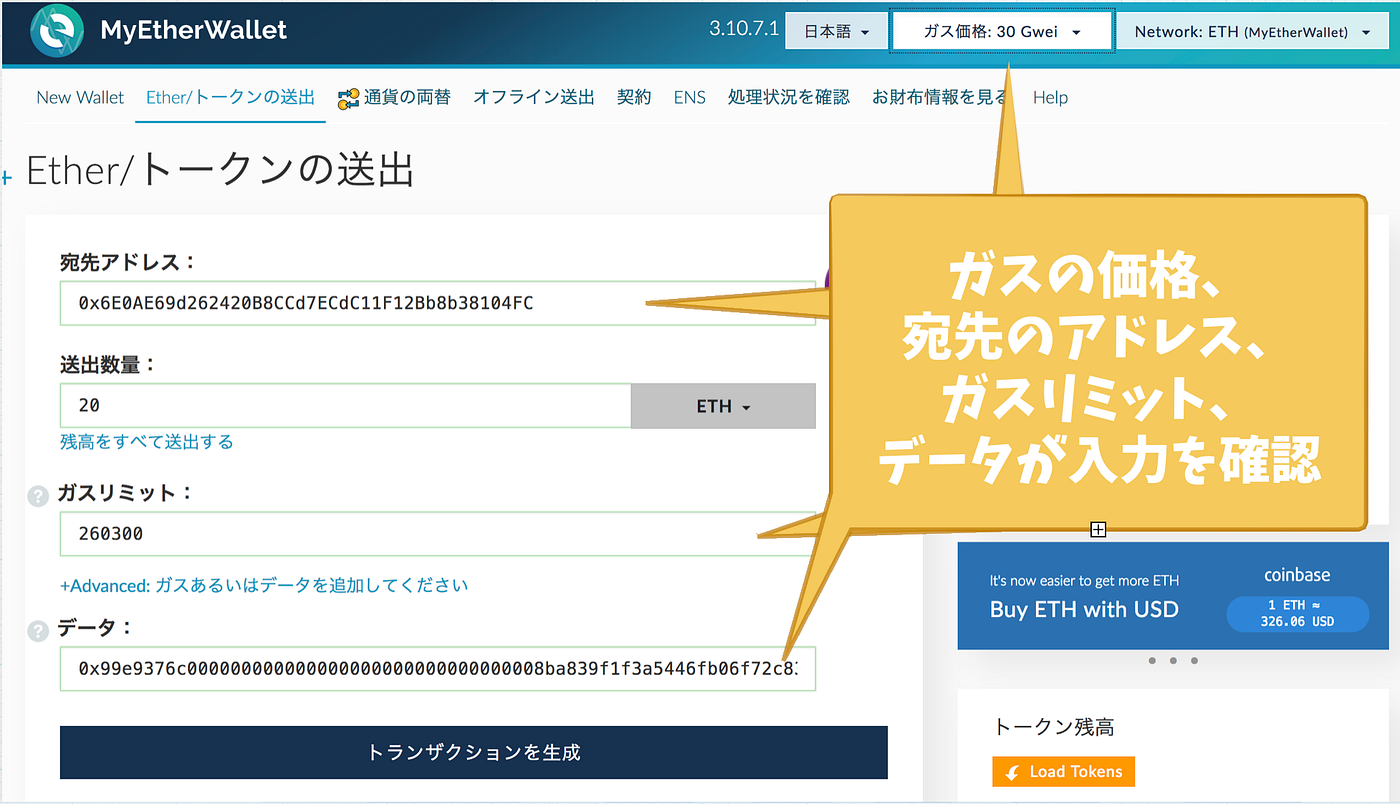
Task: Click the coinbase label on banner
Action: coord(1297,574)
